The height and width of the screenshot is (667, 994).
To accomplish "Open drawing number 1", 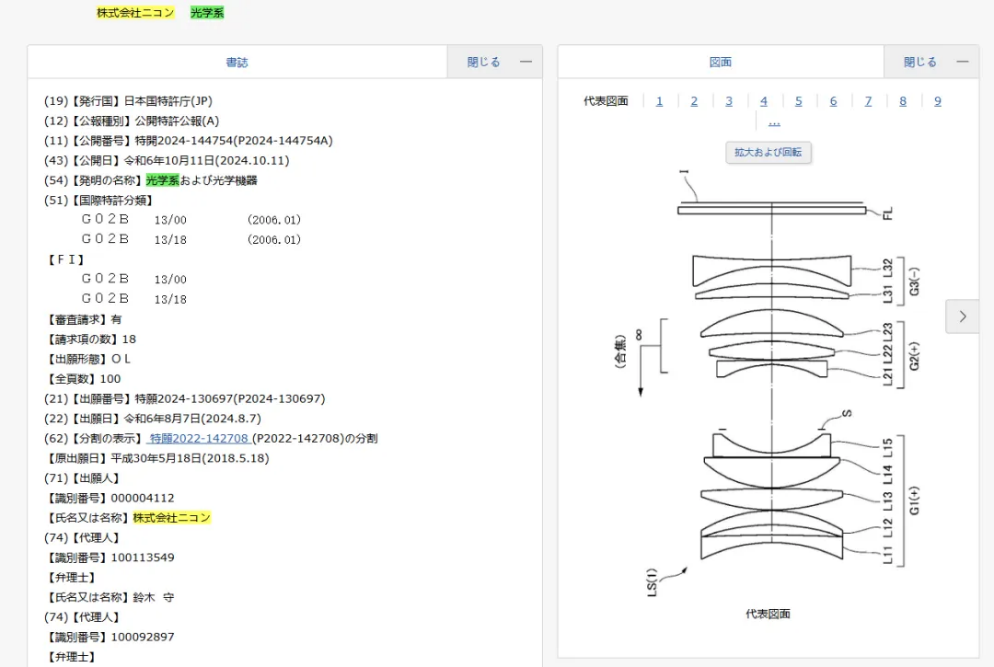I will pyautogui.click(x=660, y=101).
